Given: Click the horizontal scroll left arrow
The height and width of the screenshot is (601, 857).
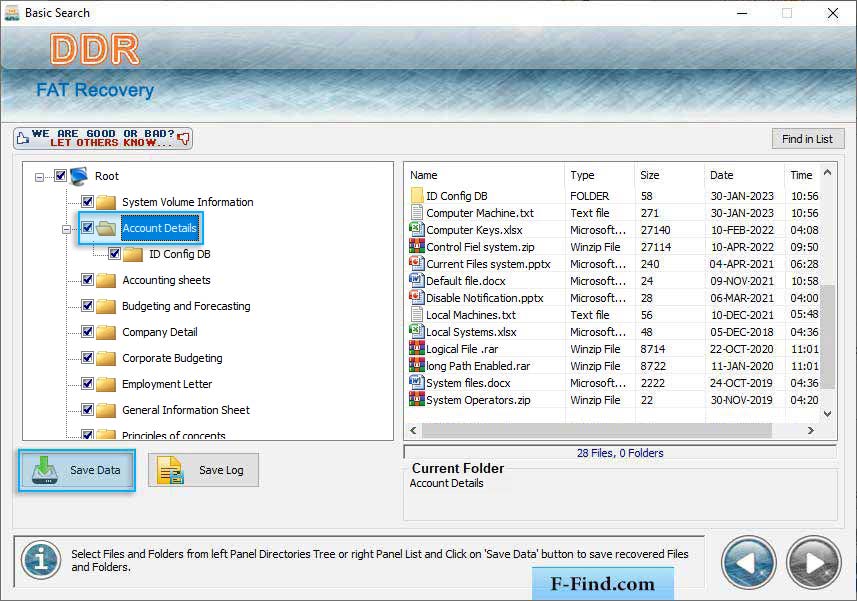Looking at the screenshot, I should point(413,431).
